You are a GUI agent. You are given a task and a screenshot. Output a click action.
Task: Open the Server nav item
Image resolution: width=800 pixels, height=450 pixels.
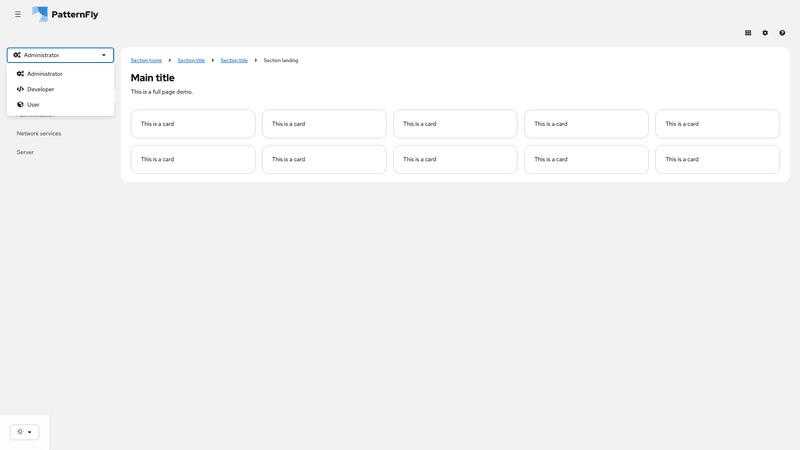[25, 152]
